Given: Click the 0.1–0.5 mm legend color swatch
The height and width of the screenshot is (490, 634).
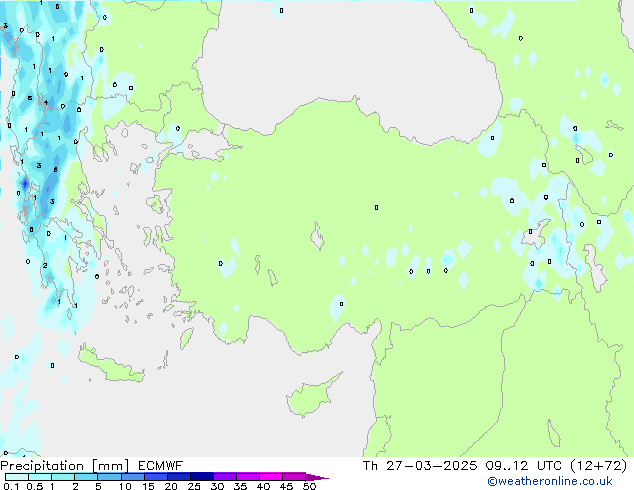Looking at the screenshot, I should coord(17,477).
